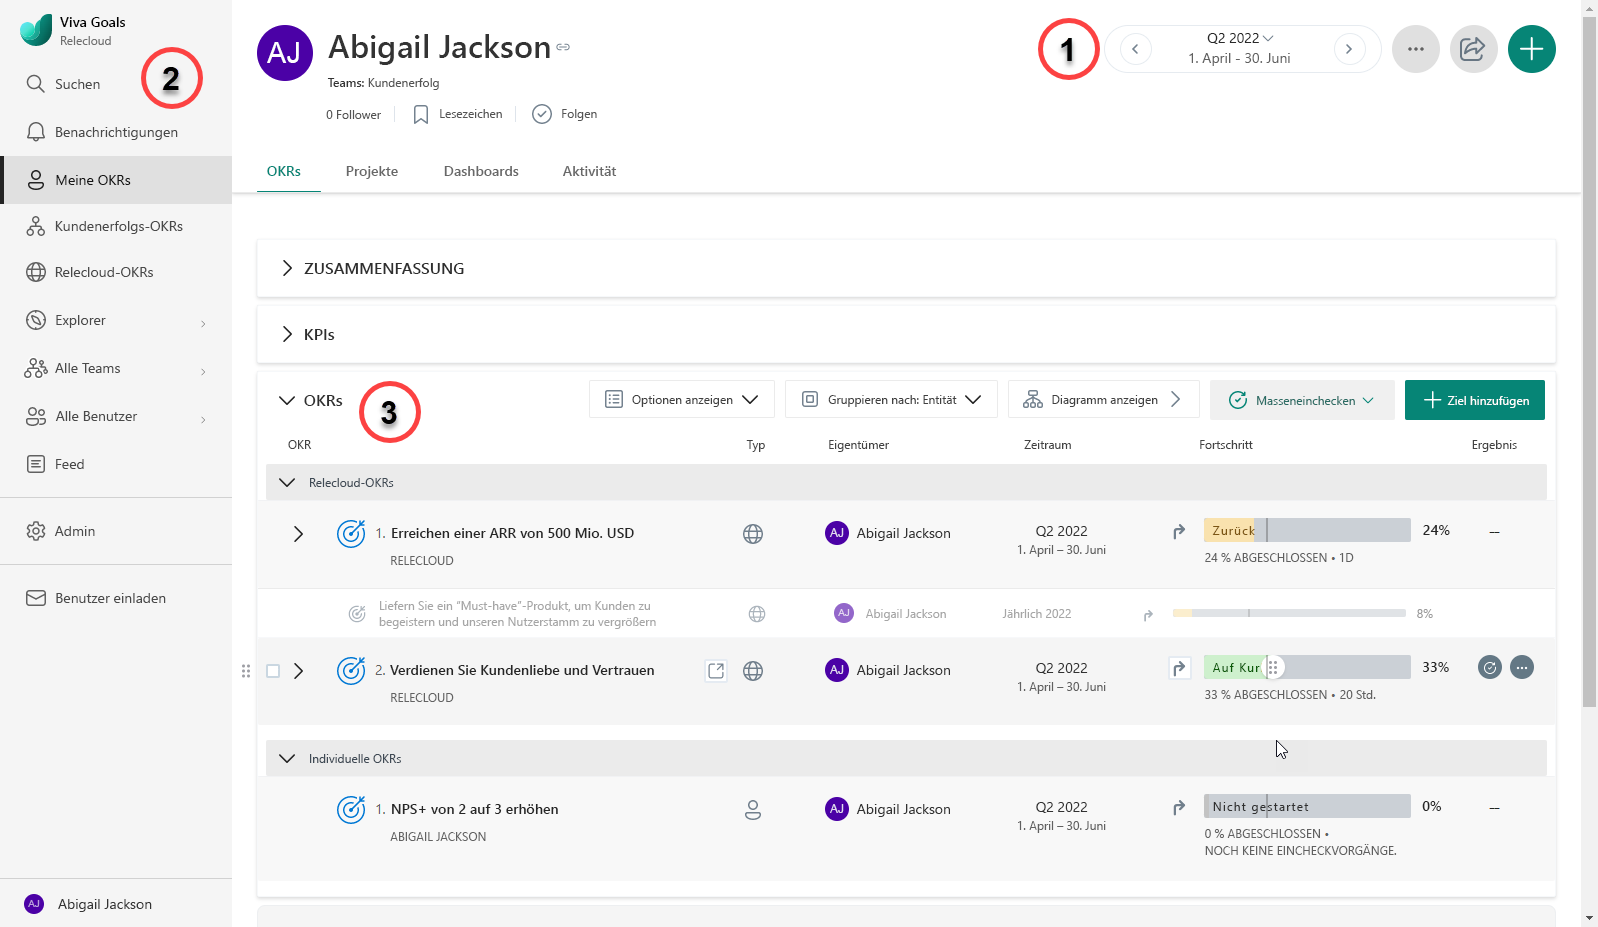Open Gruppieren nach: Entität dropdown
Screen dimensions: 1598x927
[x=892, y=399]
